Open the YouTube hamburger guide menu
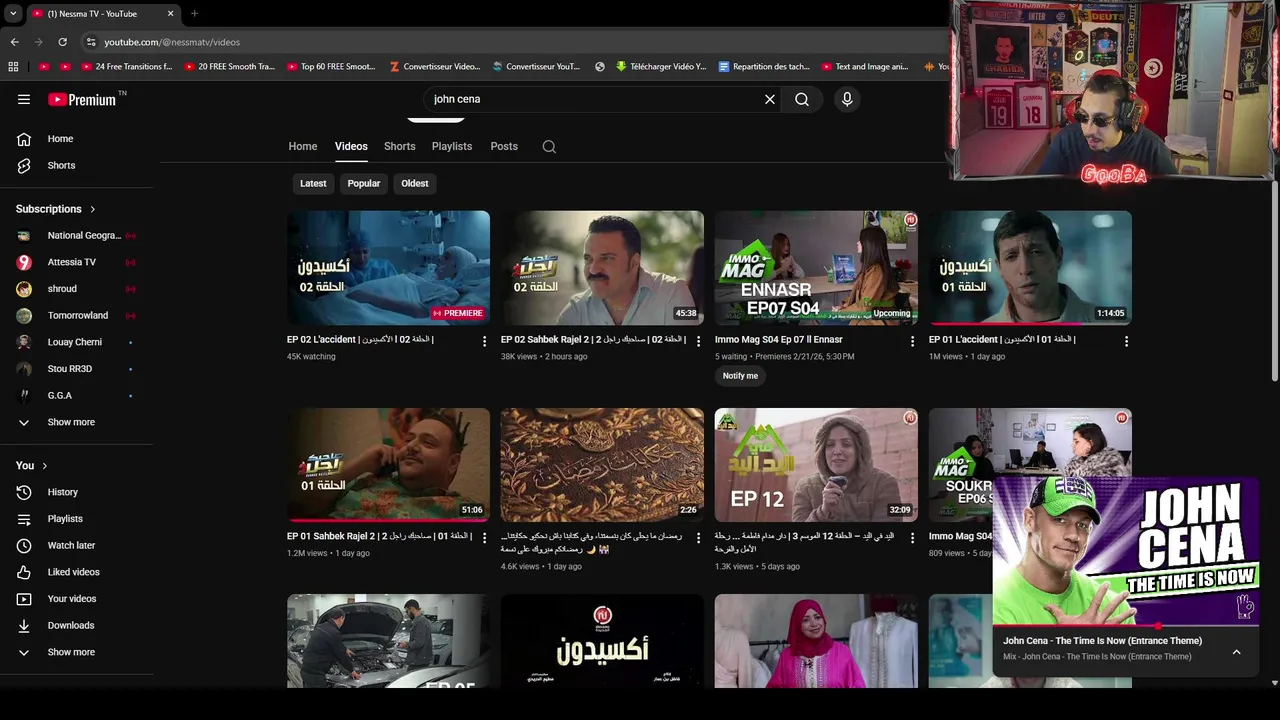The width and height of the screenshot is (1280, 720). 24,99
